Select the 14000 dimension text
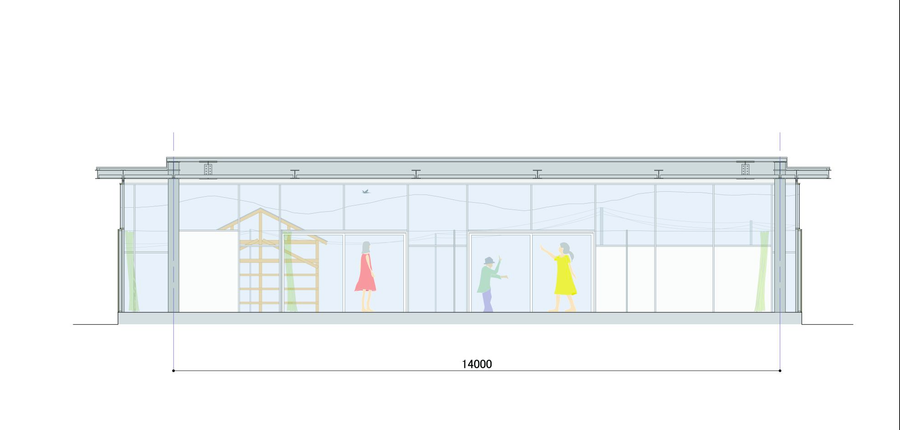The image size is (900, 430). tap(476, 364)
